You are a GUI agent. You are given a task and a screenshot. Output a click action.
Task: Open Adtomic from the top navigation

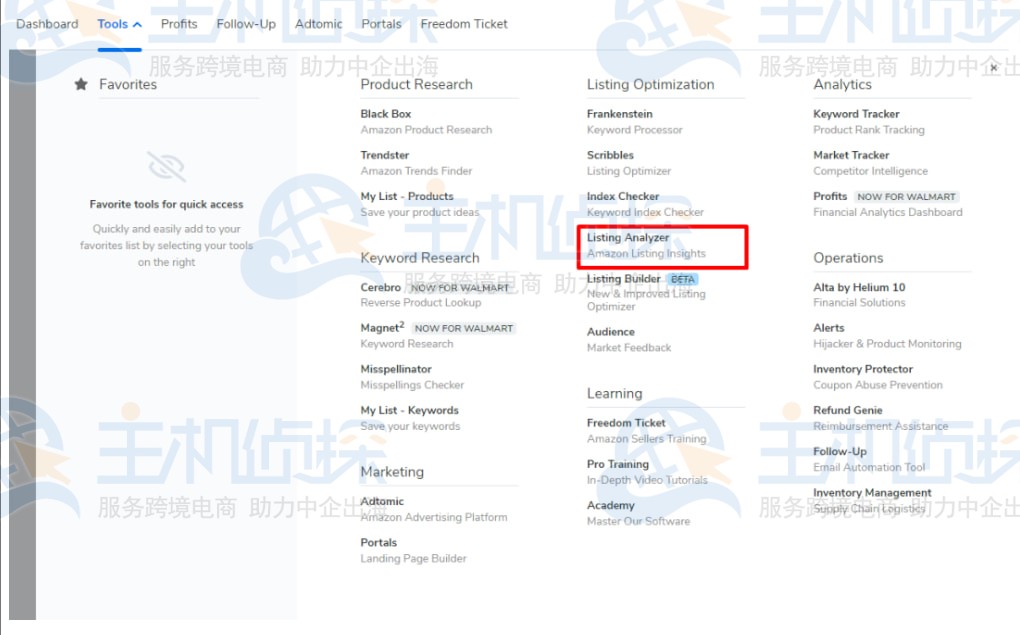[x=318, y=23]
